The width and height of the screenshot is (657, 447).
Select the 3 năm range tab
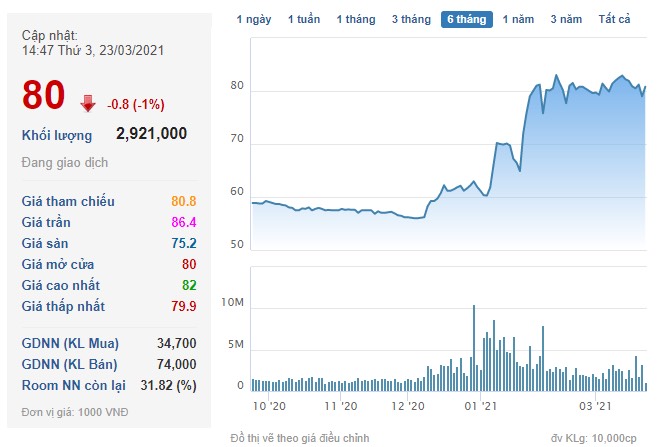[566, 19]
